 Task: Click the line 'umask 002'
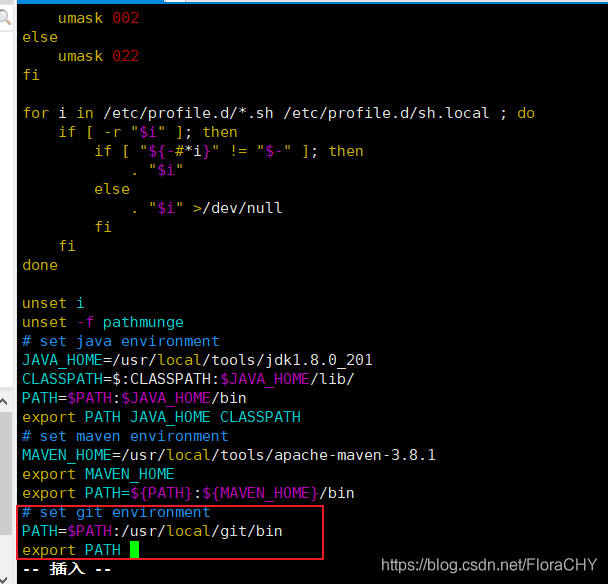click(x=98, y=18)
